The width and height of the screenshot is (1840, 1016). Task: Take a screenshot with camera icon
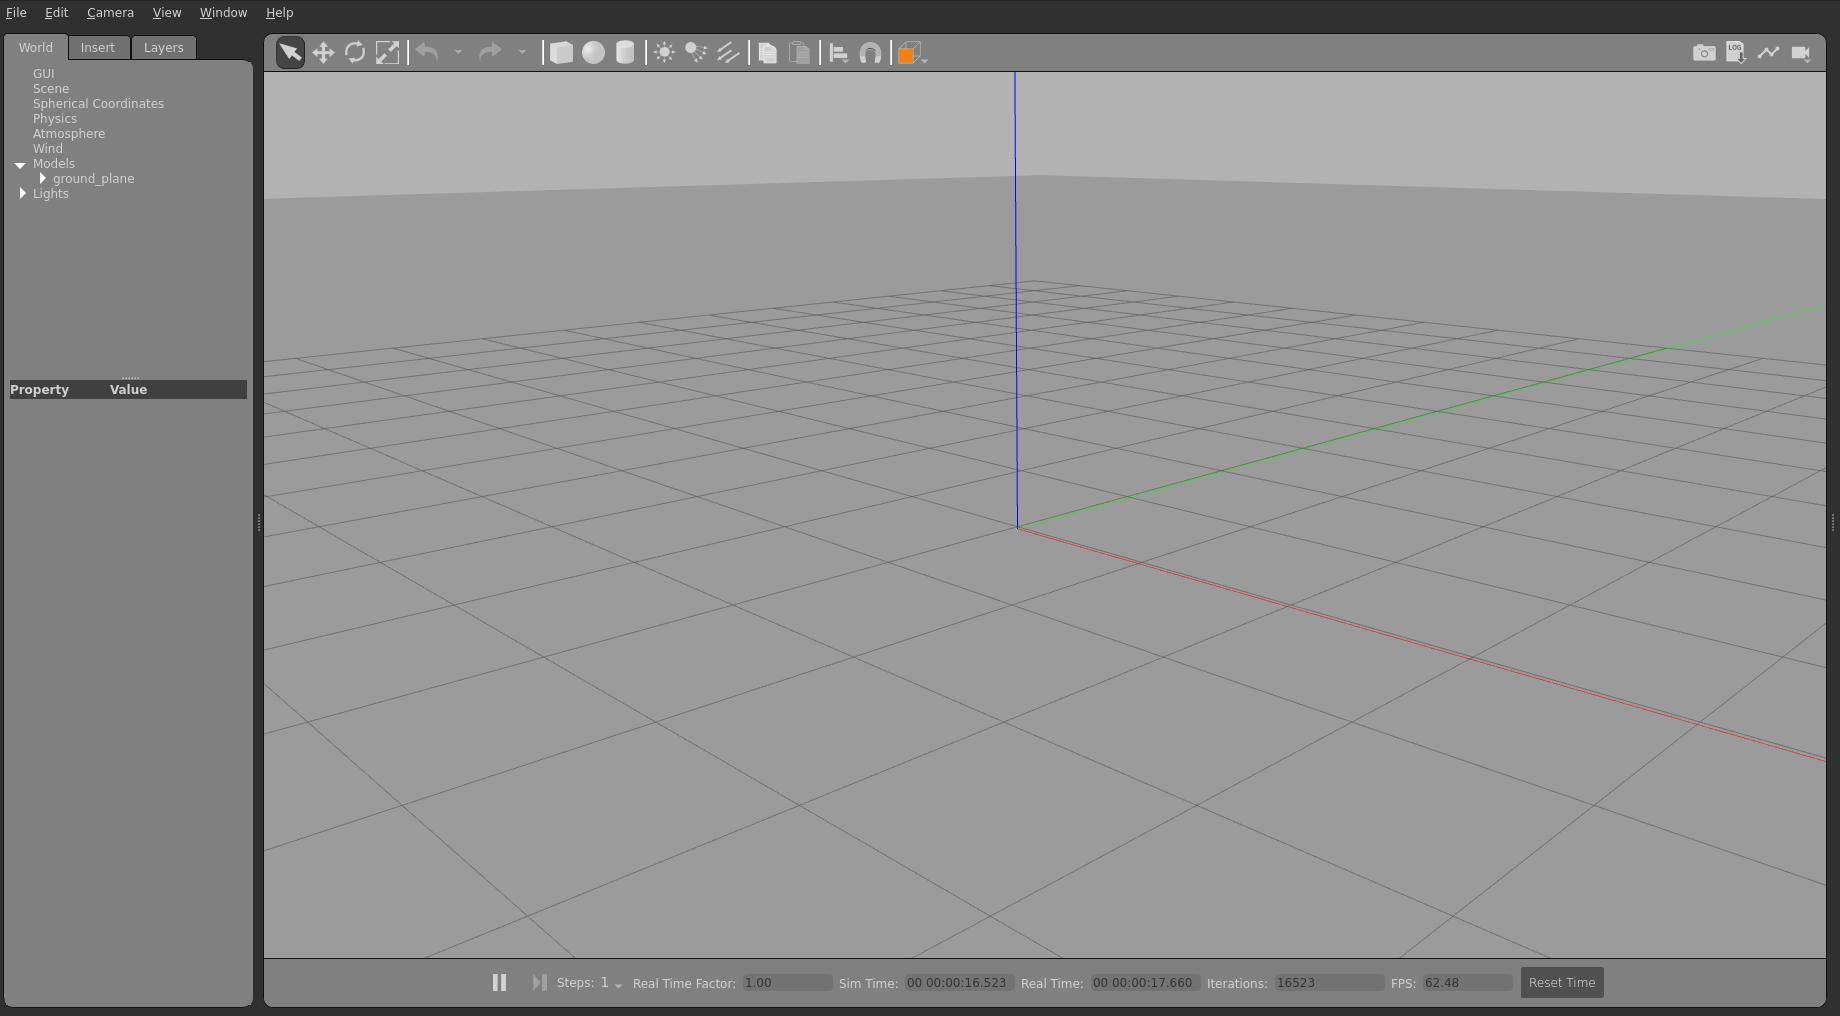pos(1704,53)
